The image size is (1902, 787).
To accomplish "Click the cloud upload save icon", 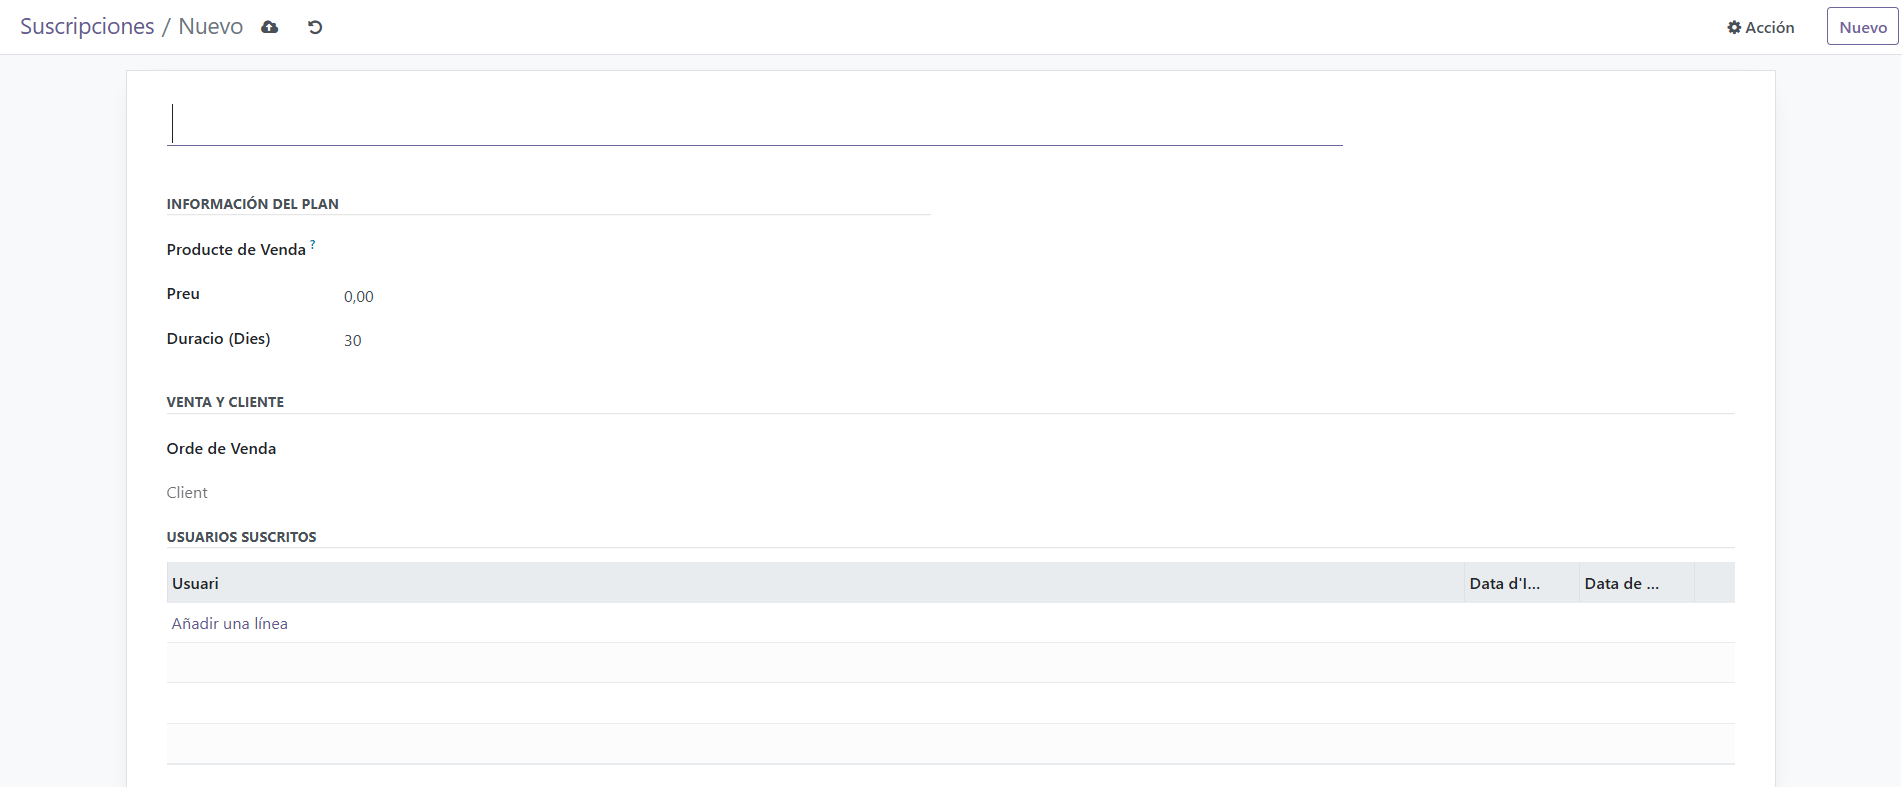I will (x=270, y=27).
